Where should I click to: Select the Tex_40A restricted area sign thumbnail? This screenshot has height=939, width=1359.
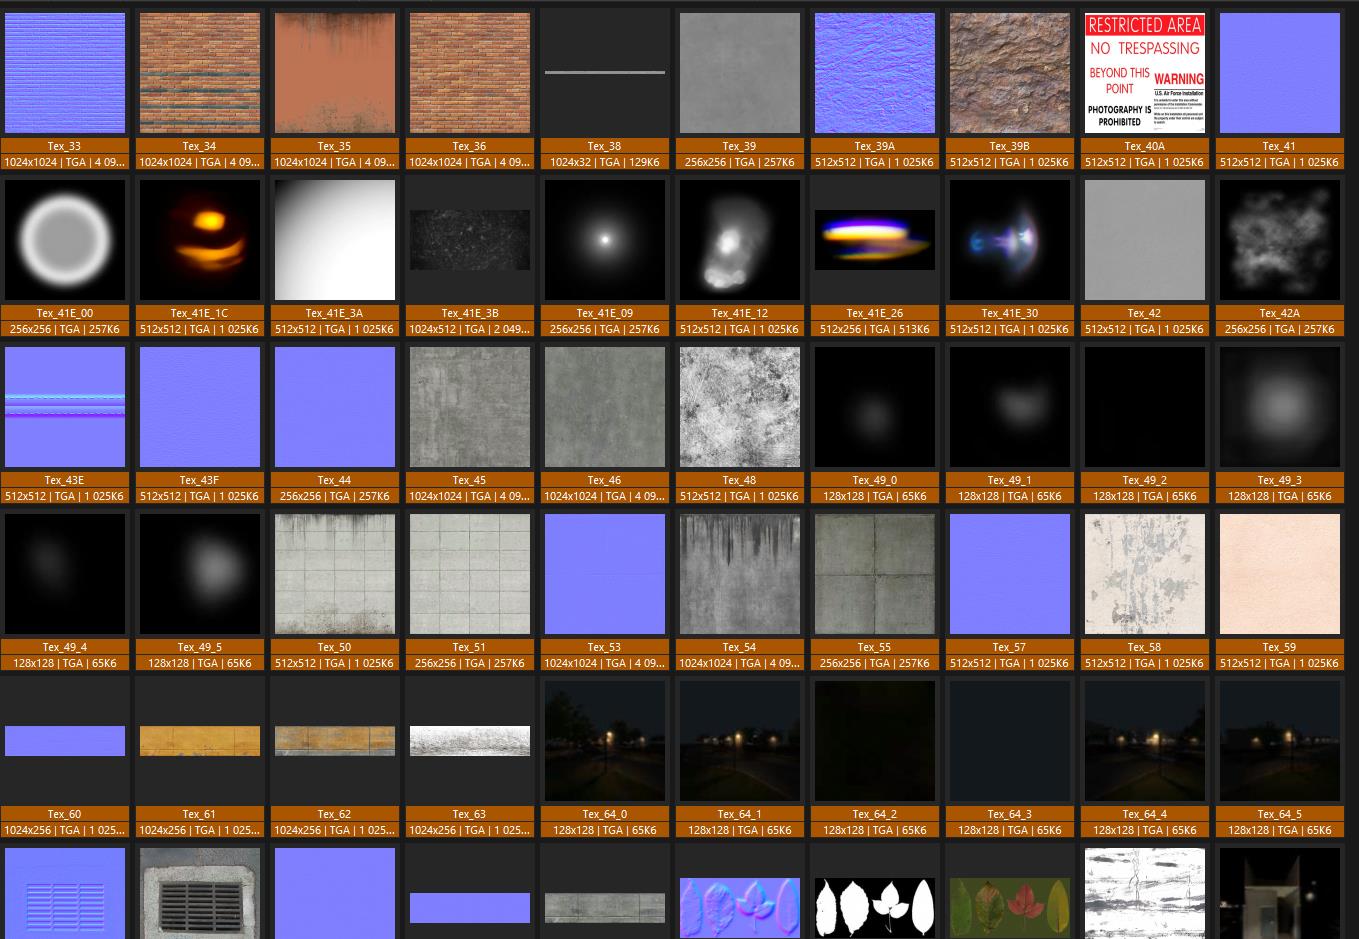tap(1145, 73)
